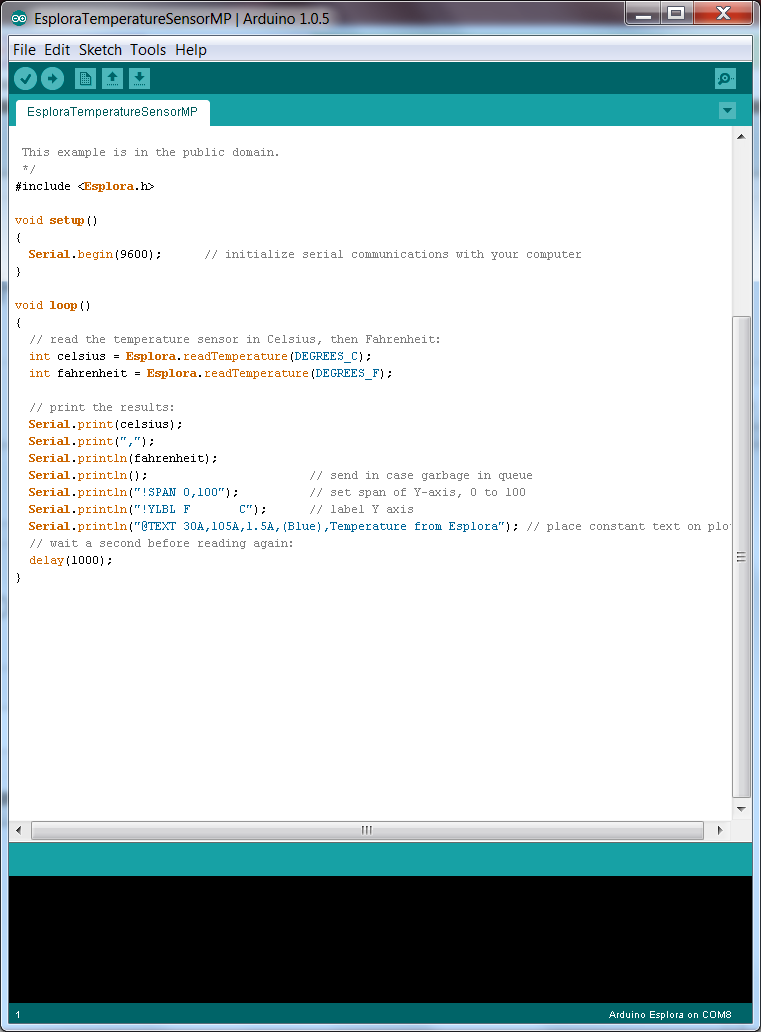Click the Verify sketch checkmark icon

(x=25, y=79)
